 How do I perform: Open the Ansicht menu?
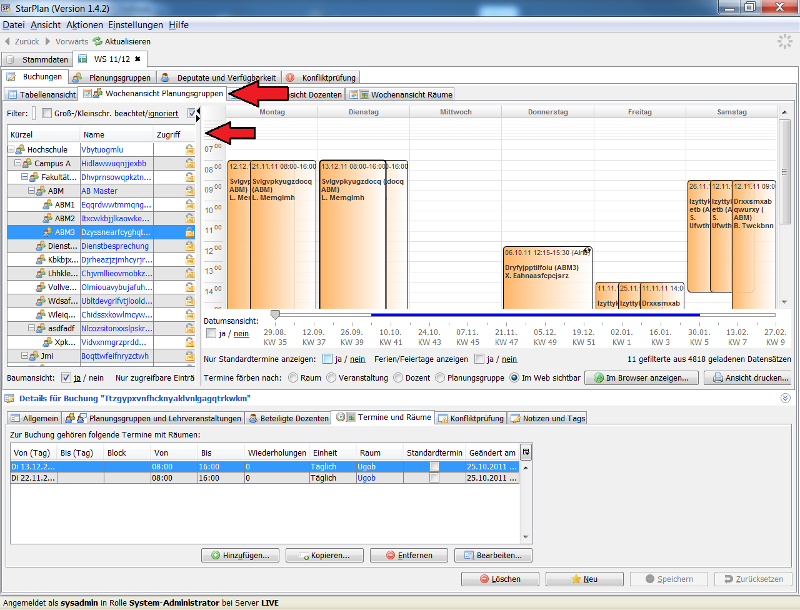pos(45,24)
